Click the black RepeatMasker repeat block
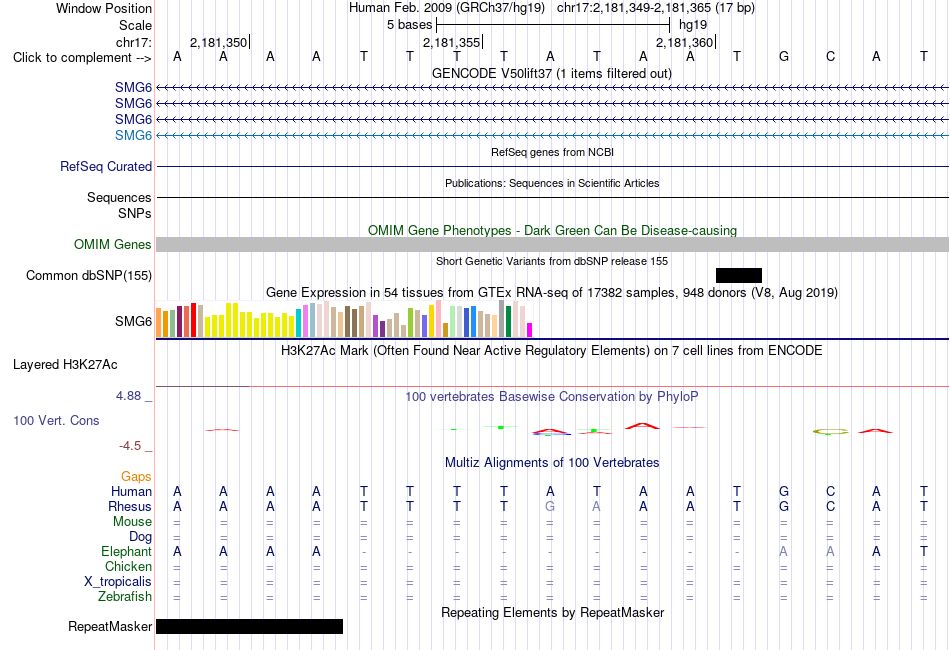This screenshot has width=950, height=650. coord(250,626)
